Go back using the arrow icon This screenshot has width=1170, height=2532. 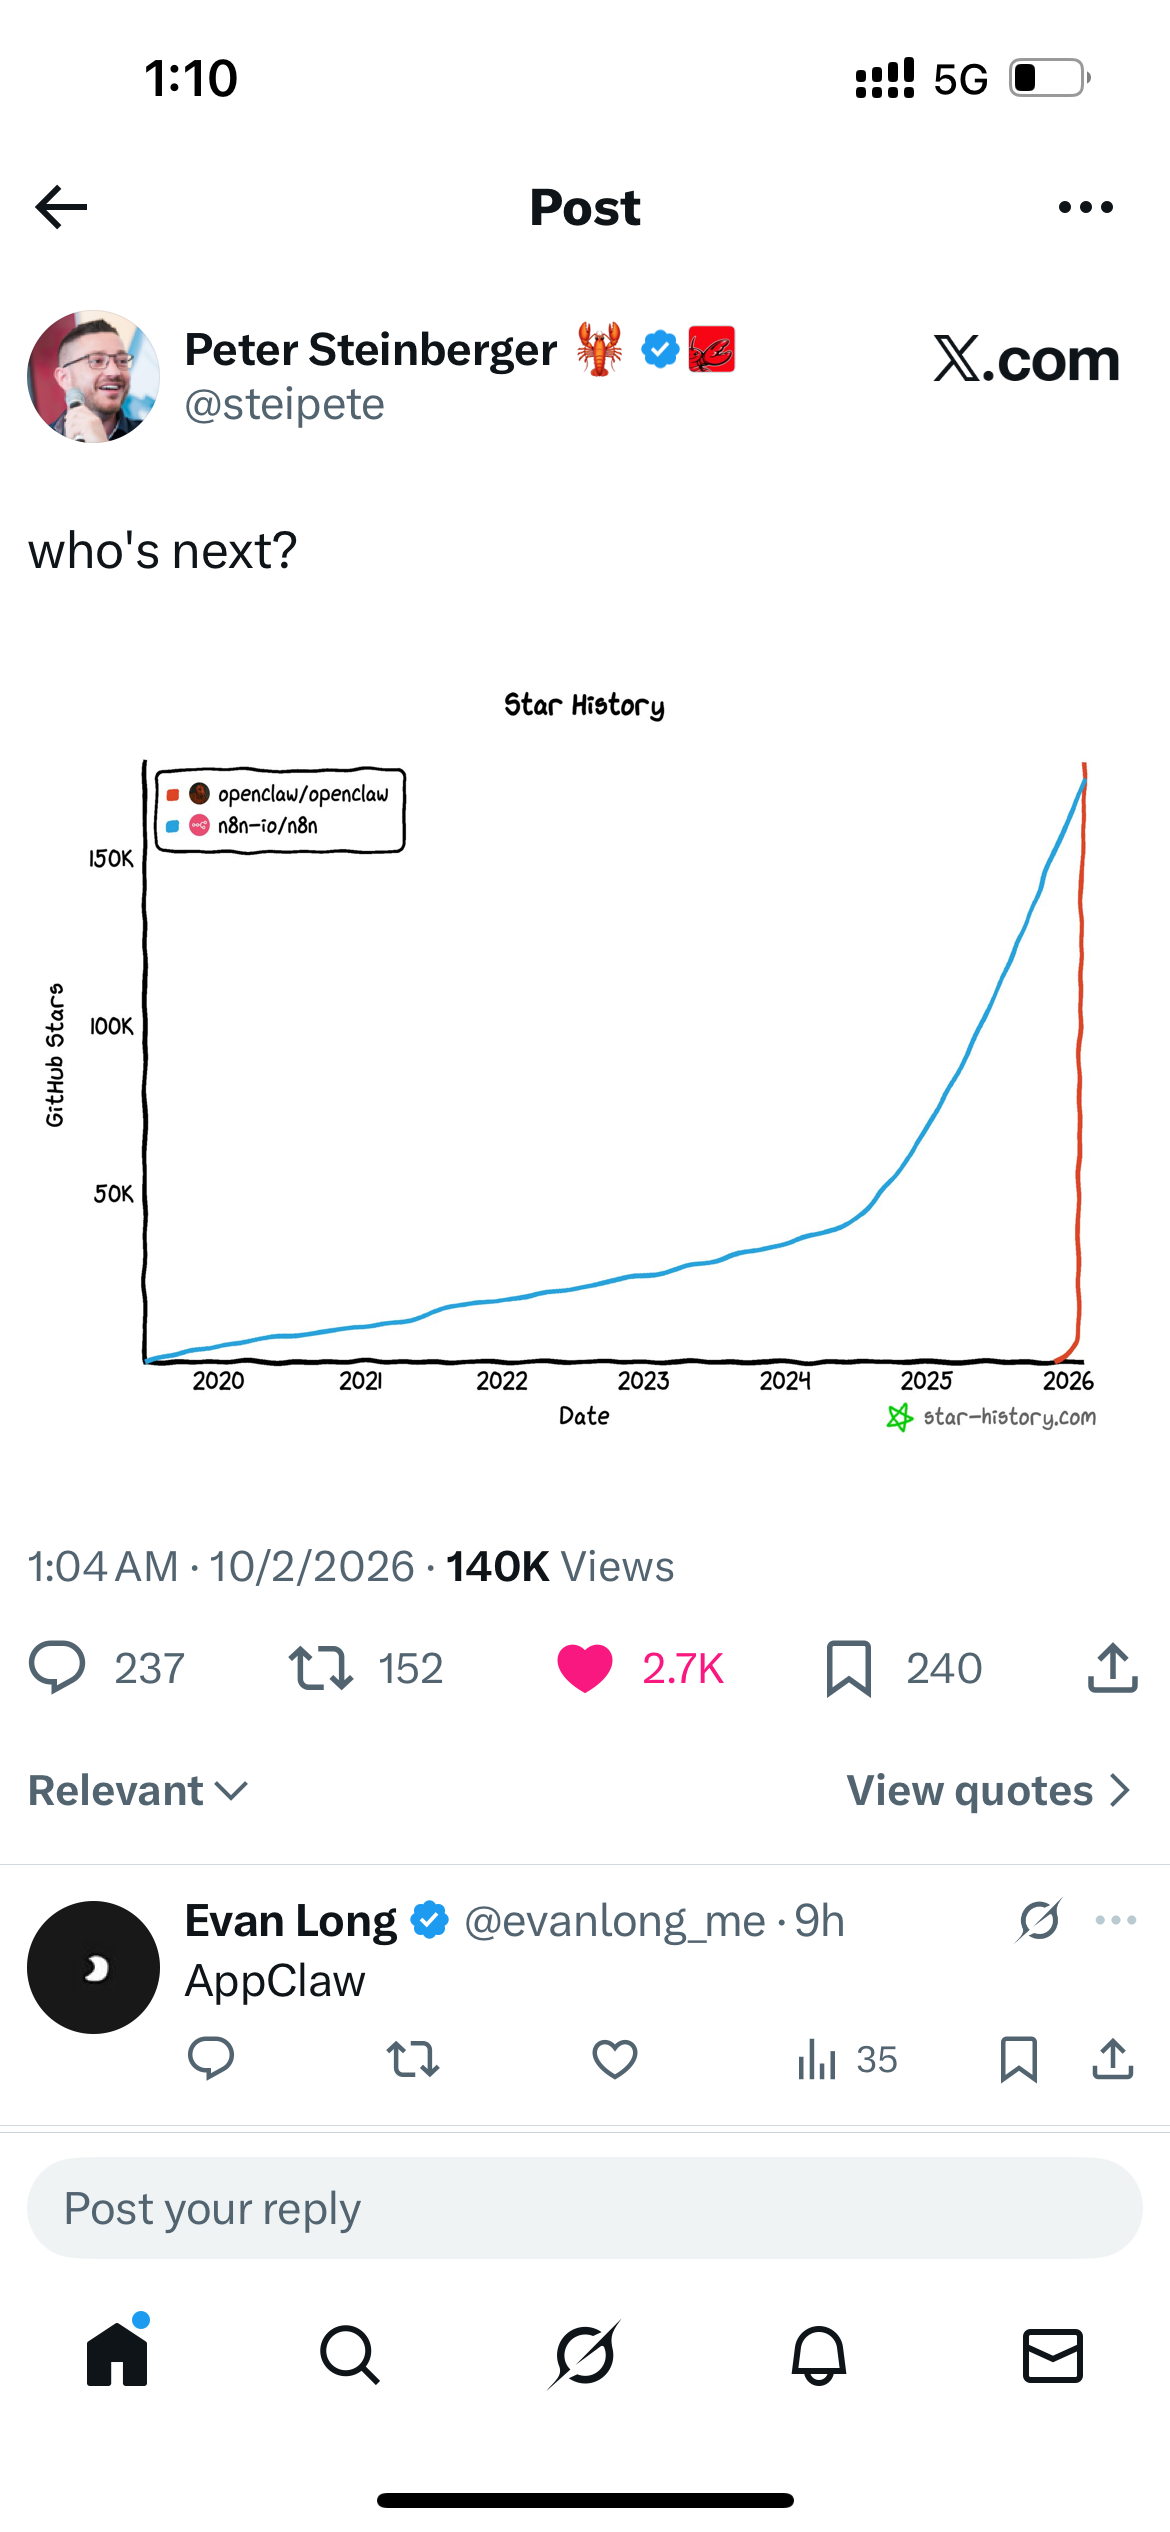tap(62, 207)
